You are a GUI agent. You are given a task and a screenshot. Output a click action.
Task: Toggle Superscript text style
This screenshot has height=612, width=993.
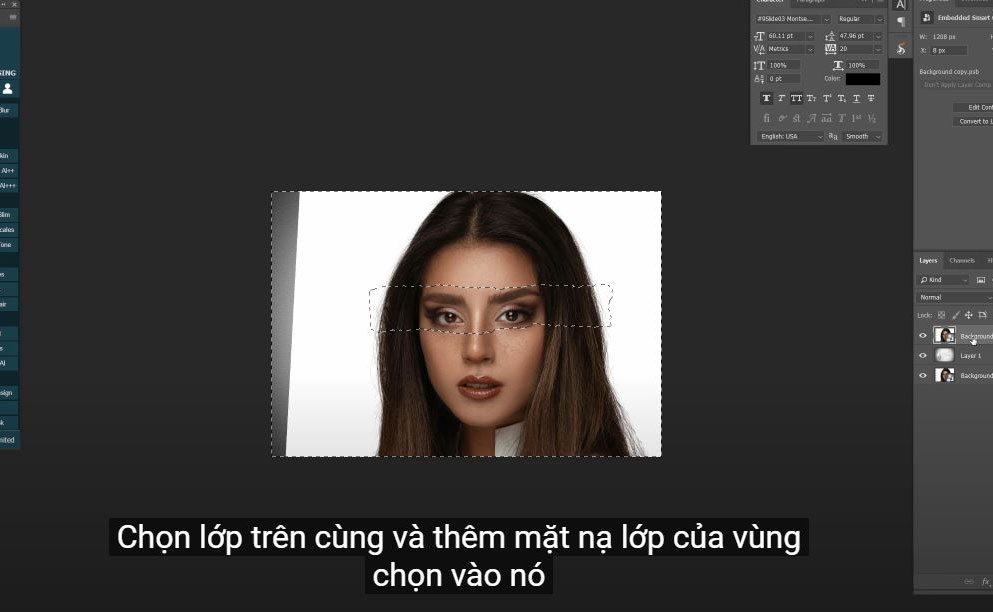pyautogui.click(x=826, y=98)
